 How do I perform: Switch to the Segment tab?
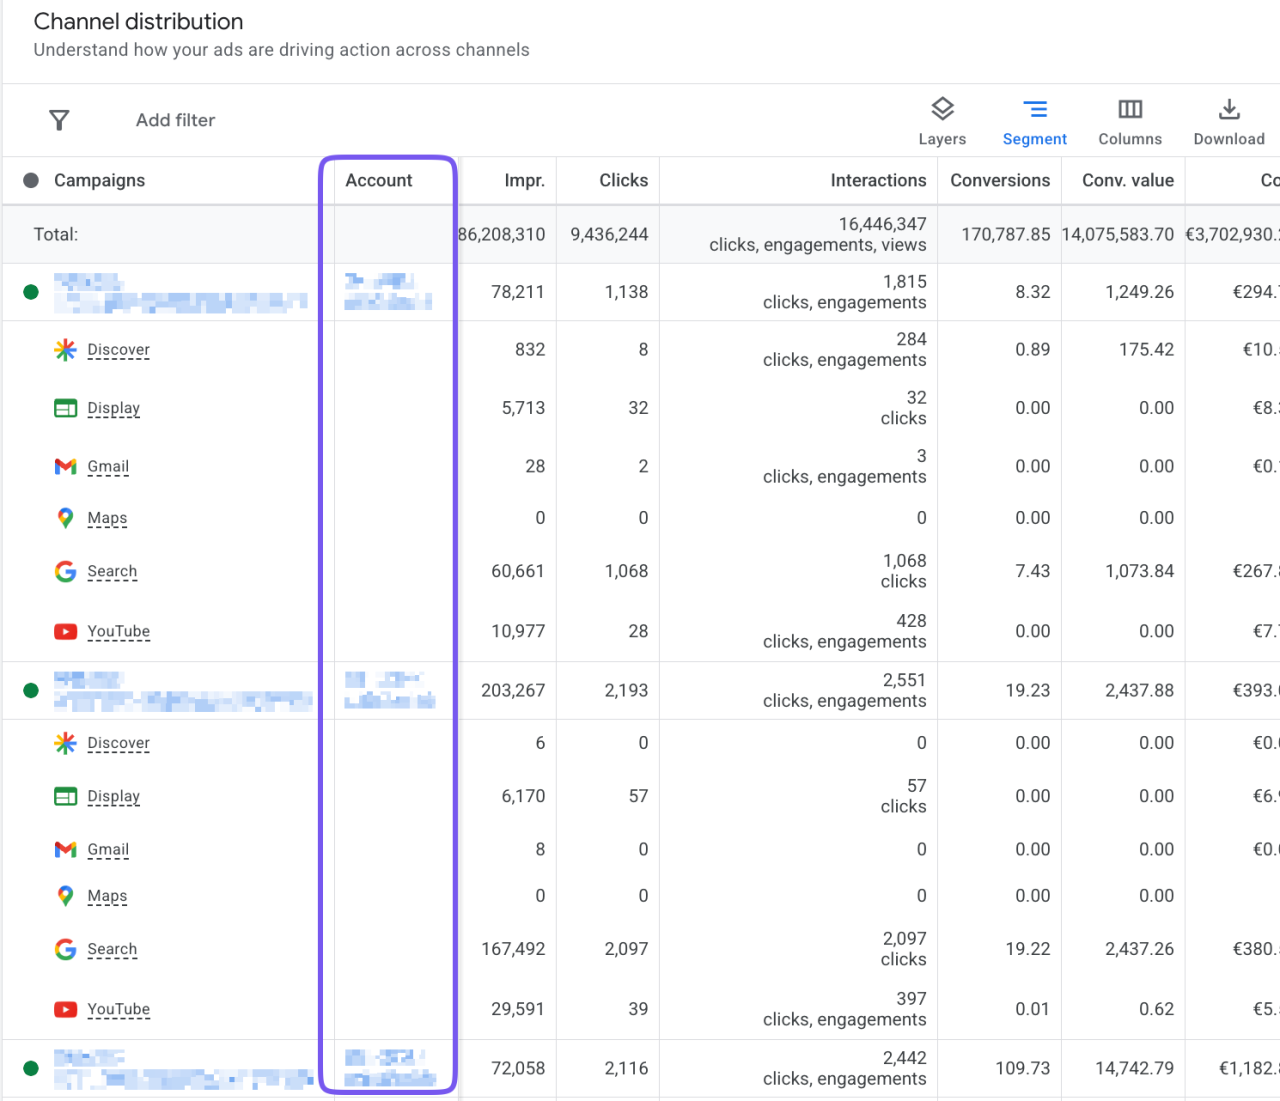(1035, 120)
